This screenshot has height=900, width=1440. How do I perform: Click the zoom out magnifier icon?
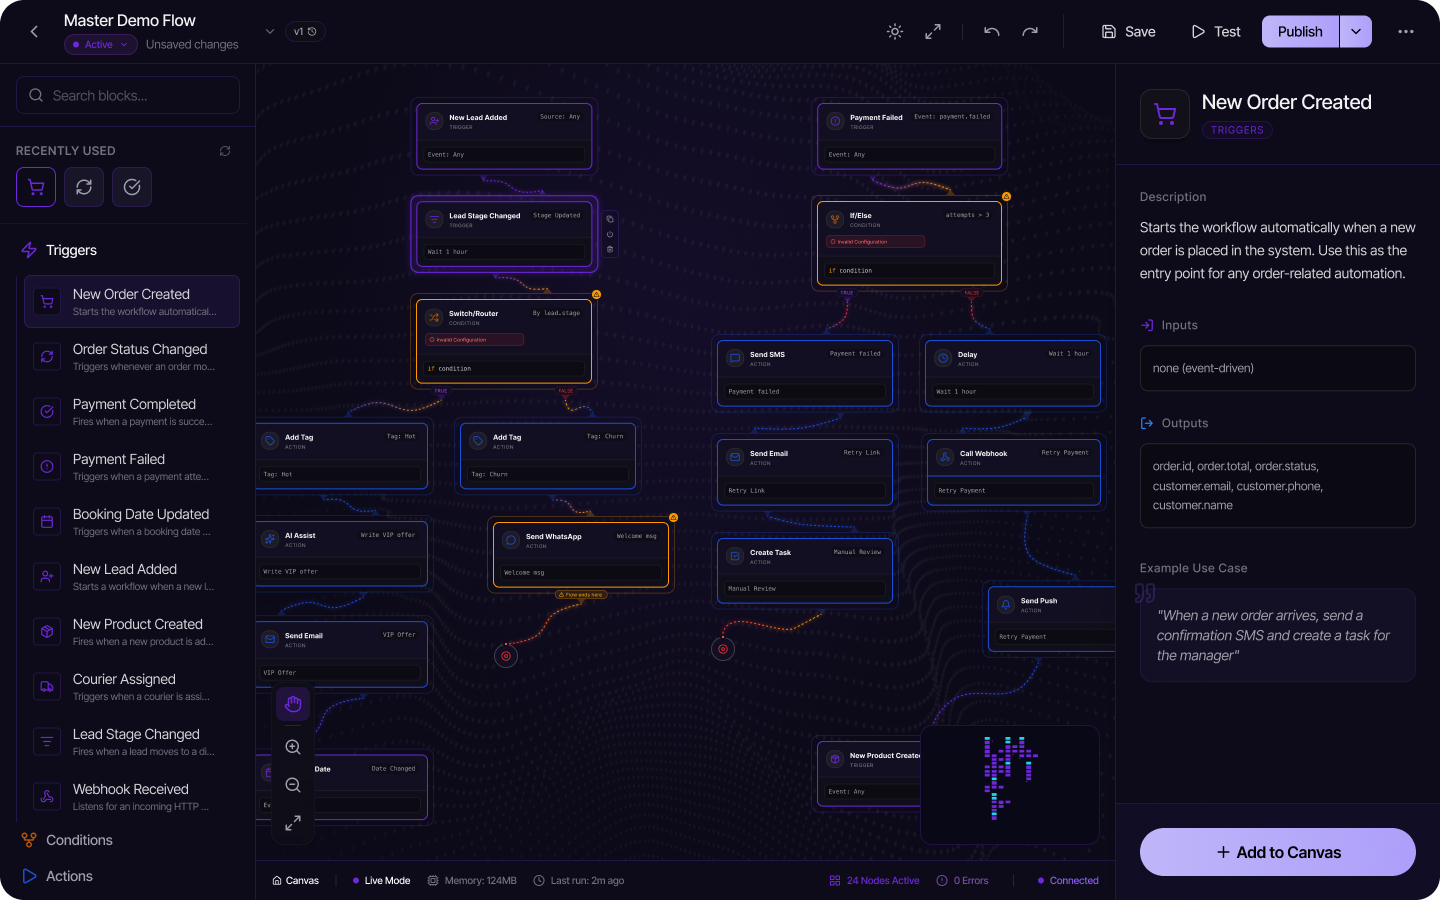point(293,785)
